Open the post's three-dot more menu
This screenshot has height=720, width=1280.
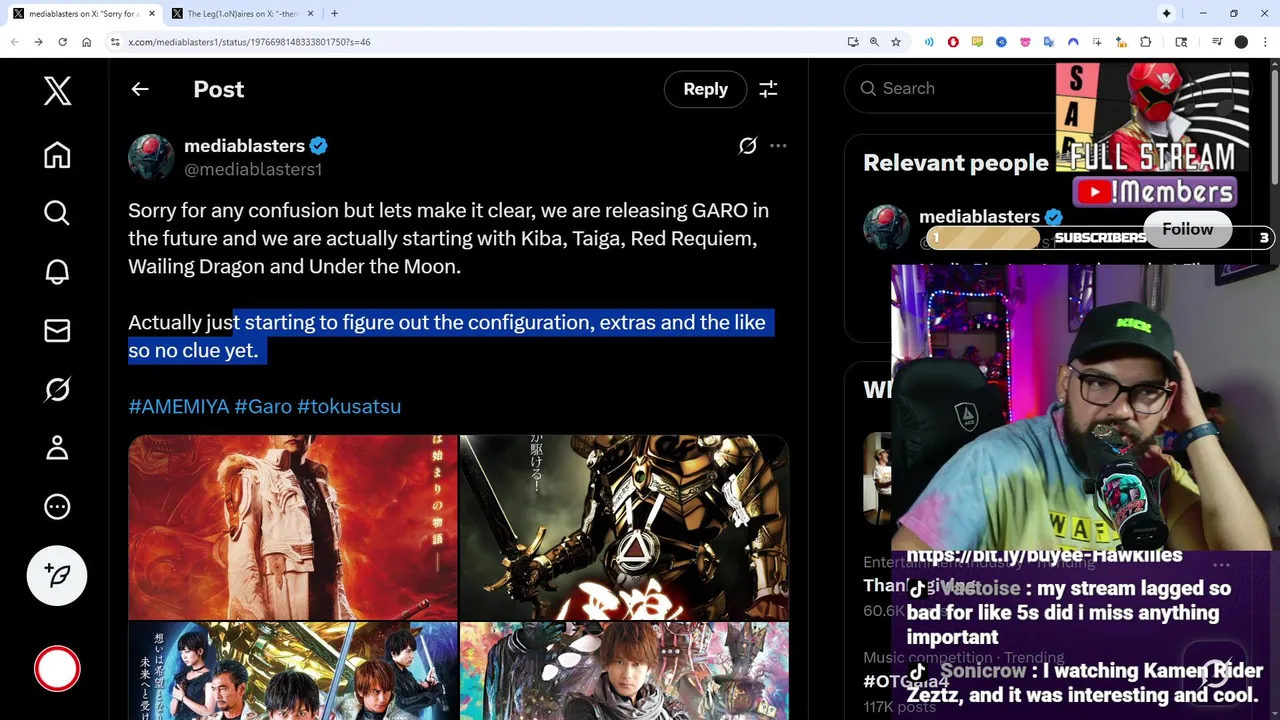(x=778, y=146)
